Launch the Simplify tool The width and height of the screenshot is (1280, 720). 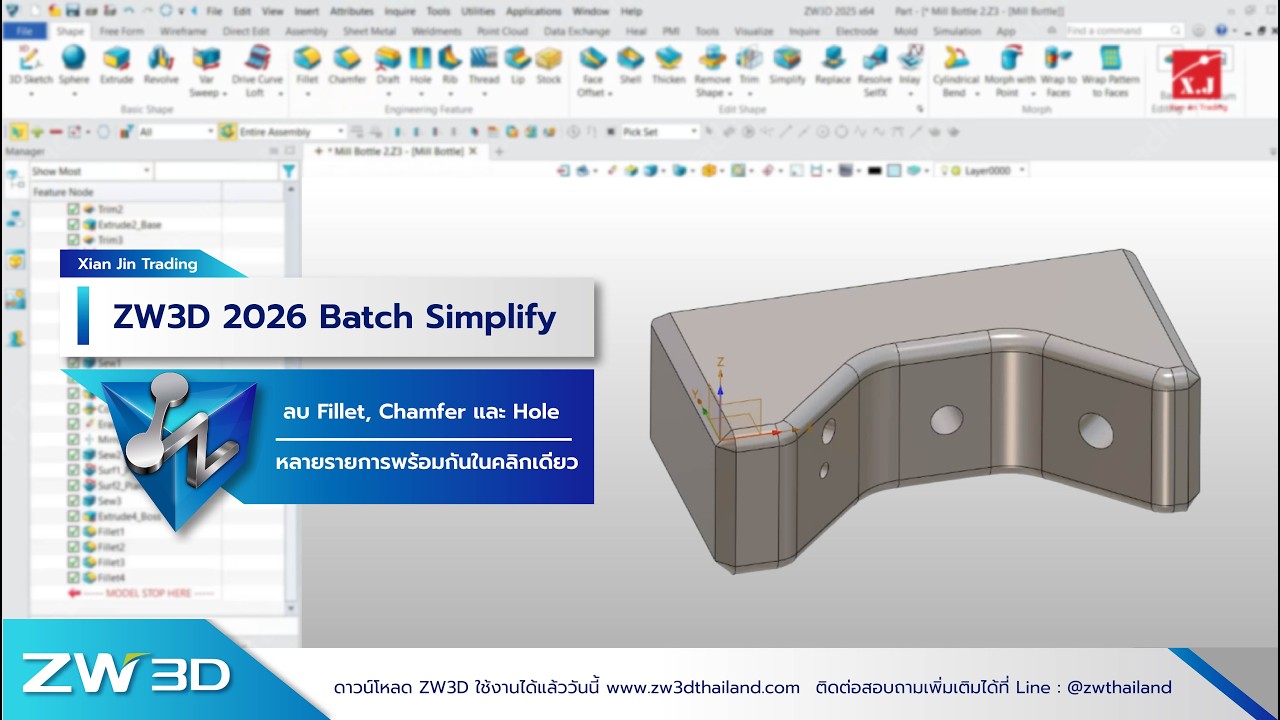788,66
